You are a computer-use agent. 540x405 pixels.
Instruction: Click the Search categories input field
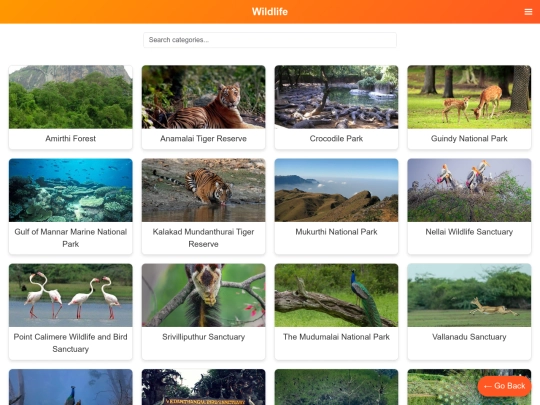270,40
